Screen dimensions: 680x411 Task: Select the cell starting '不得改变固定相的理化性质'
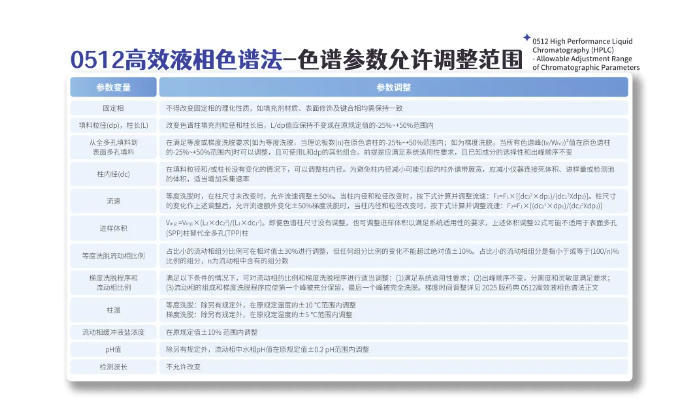point(393,108)
